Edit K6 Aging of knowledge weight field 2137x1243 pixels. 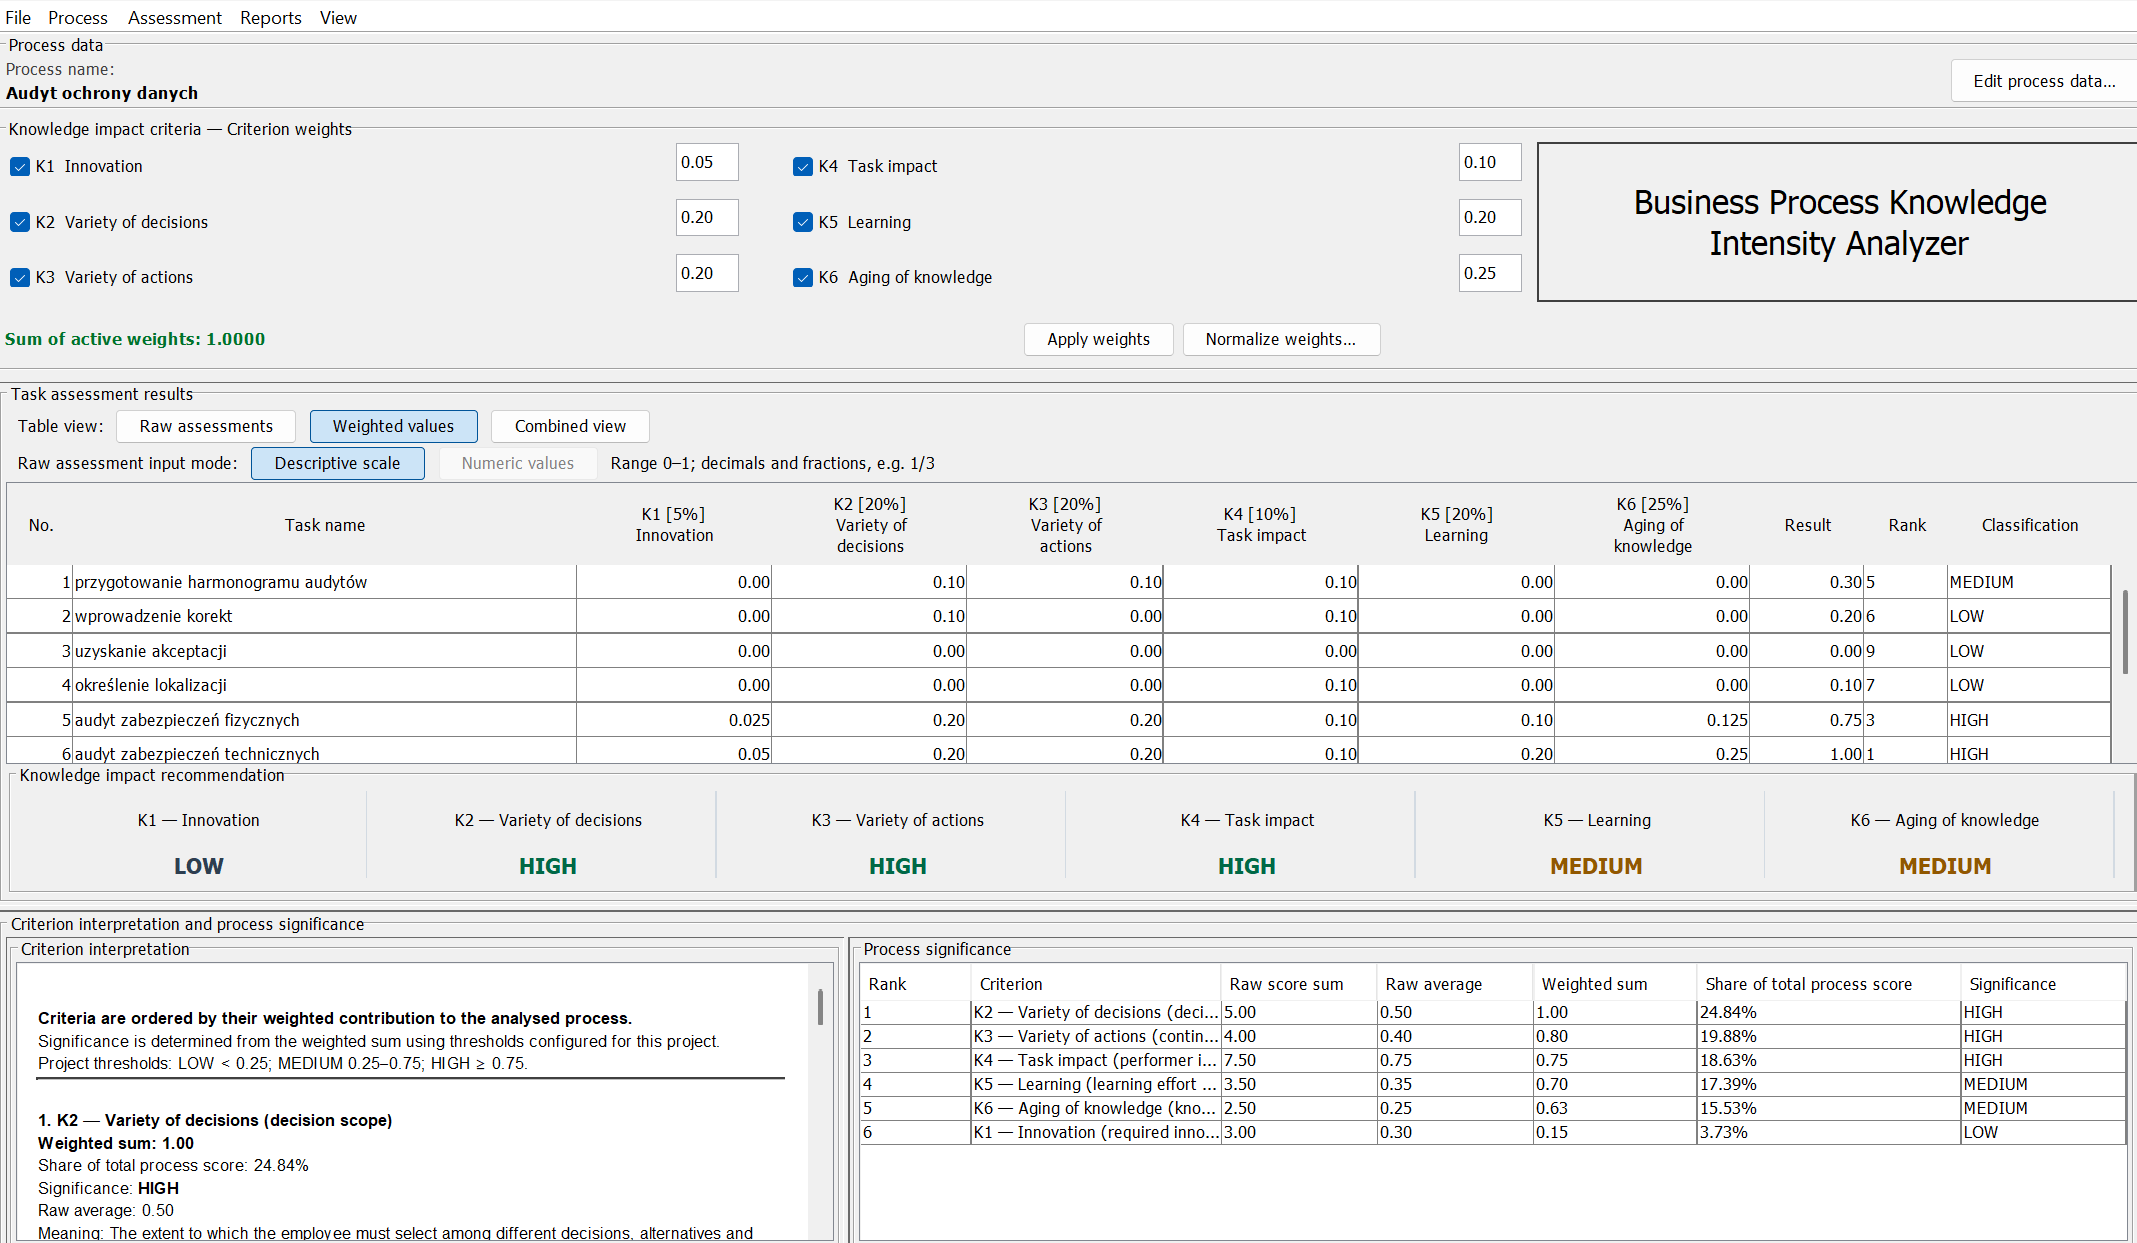tap(1490, 273)
